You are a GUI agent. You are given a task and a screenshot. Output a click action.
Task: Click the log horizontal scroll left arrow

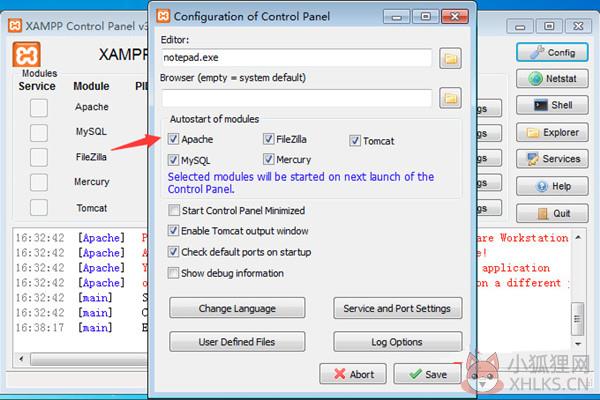(x=21, y=359)
